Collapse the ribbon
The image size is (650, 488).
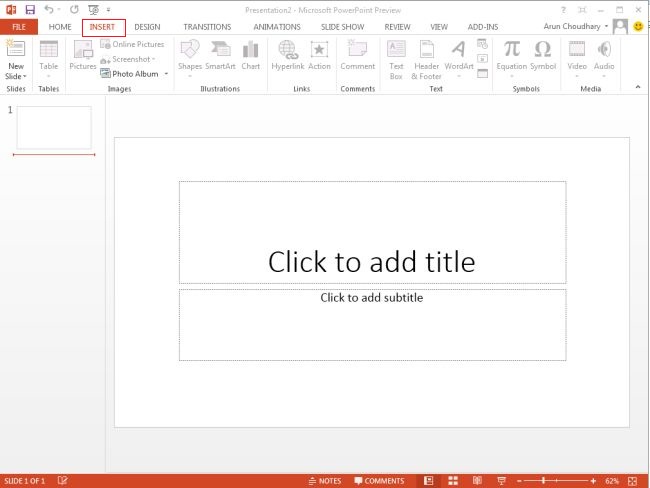click(638, 87)
